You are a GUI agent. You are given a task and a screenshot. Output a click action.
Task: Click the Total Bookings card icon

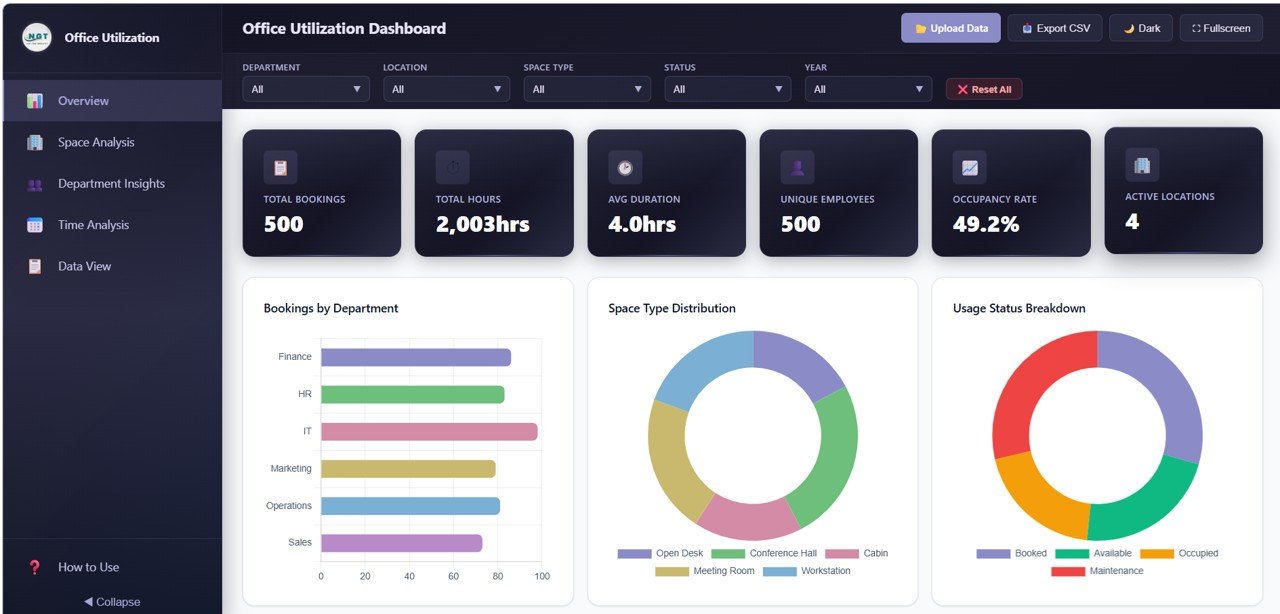click(279, 166)
